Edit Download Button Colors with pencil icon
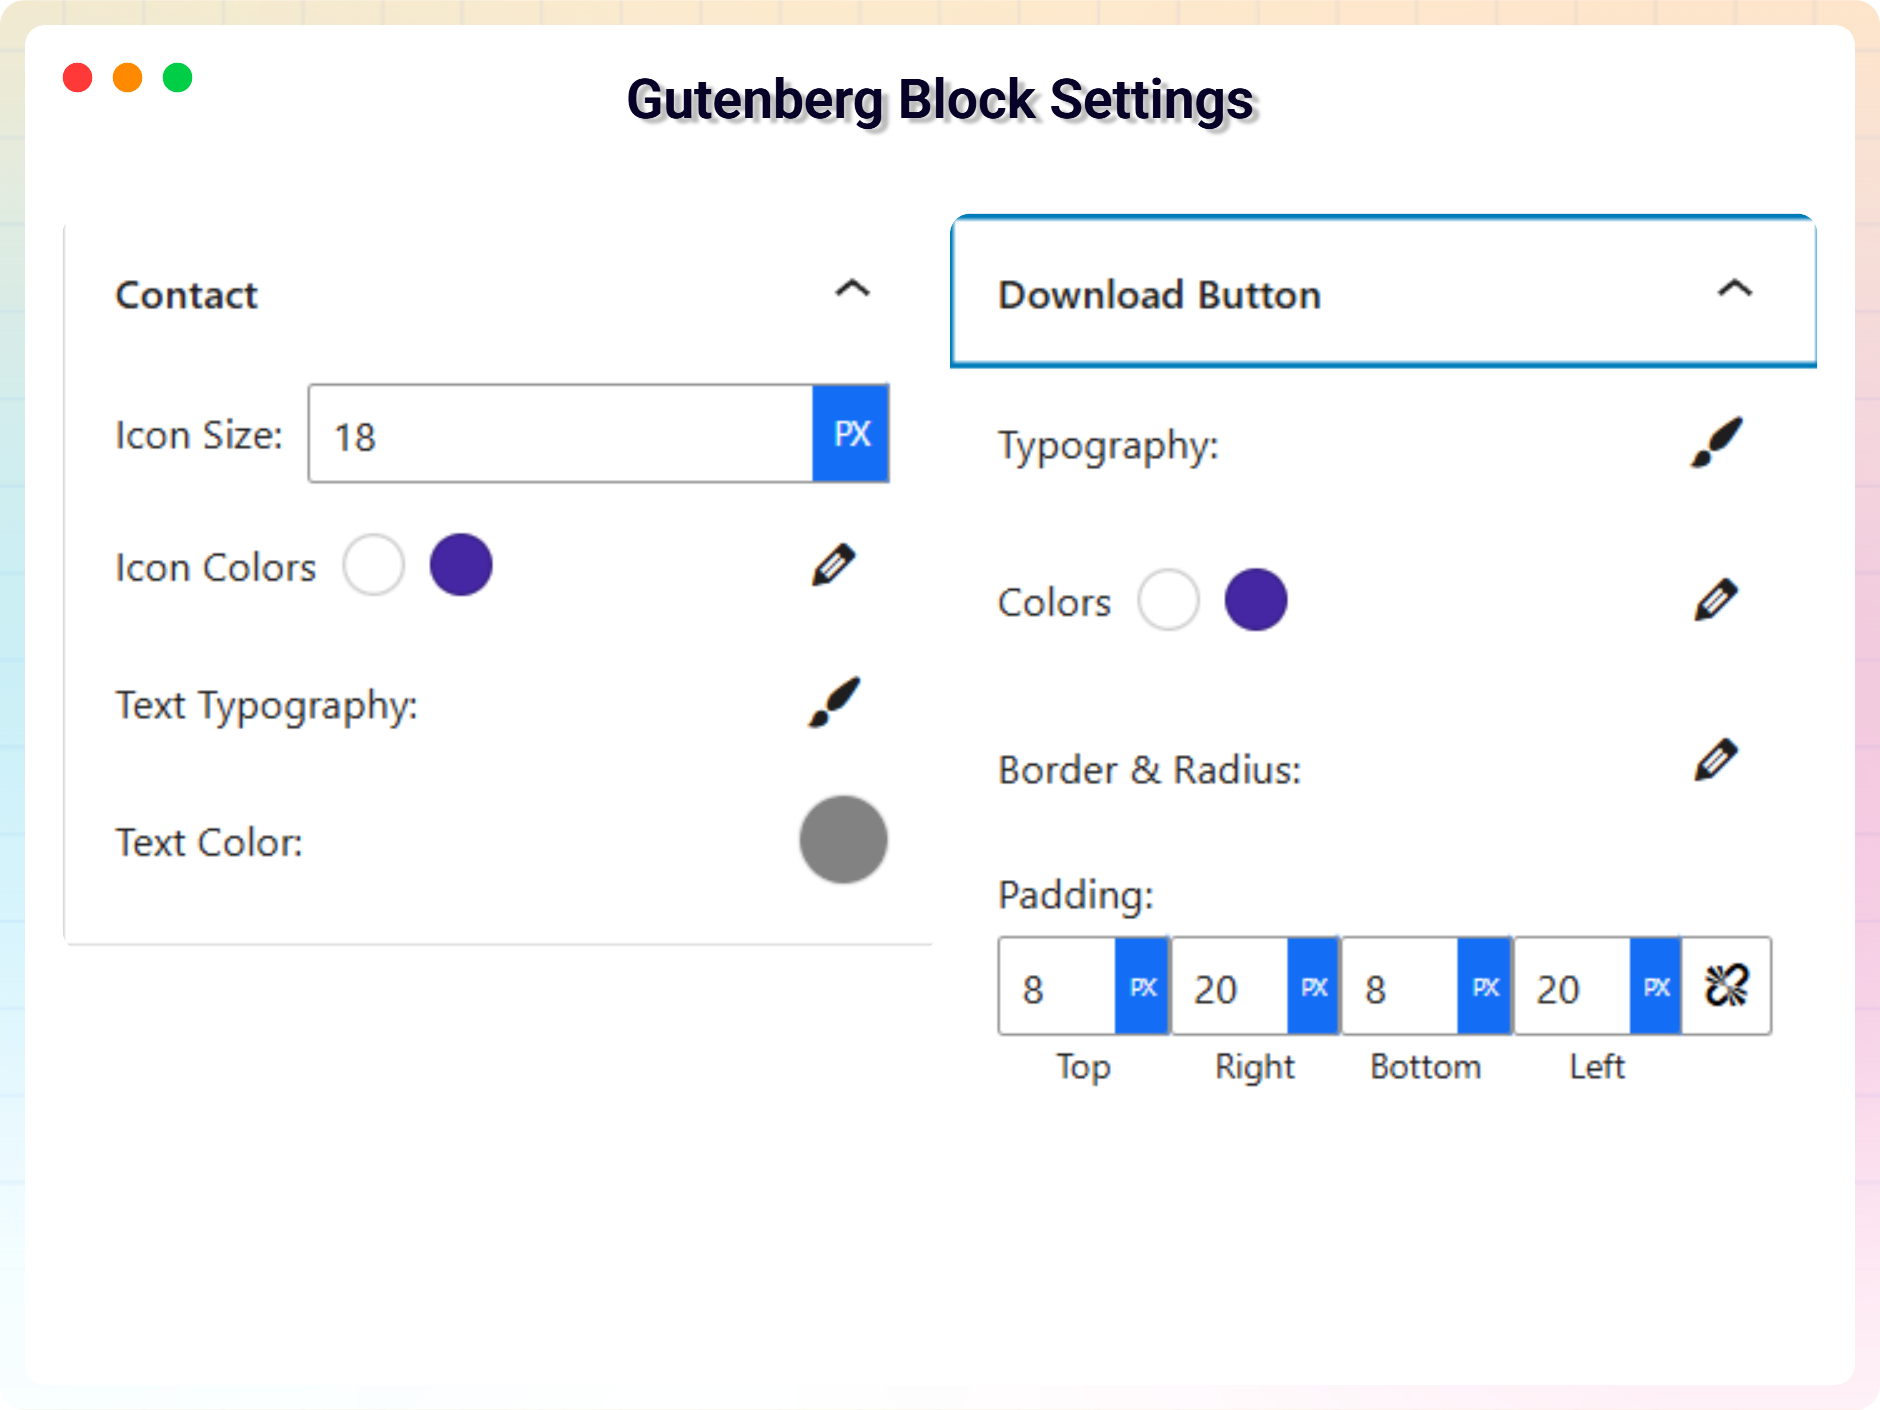The height and width of the screenshot is (1410, 1880). (1716, 600)
